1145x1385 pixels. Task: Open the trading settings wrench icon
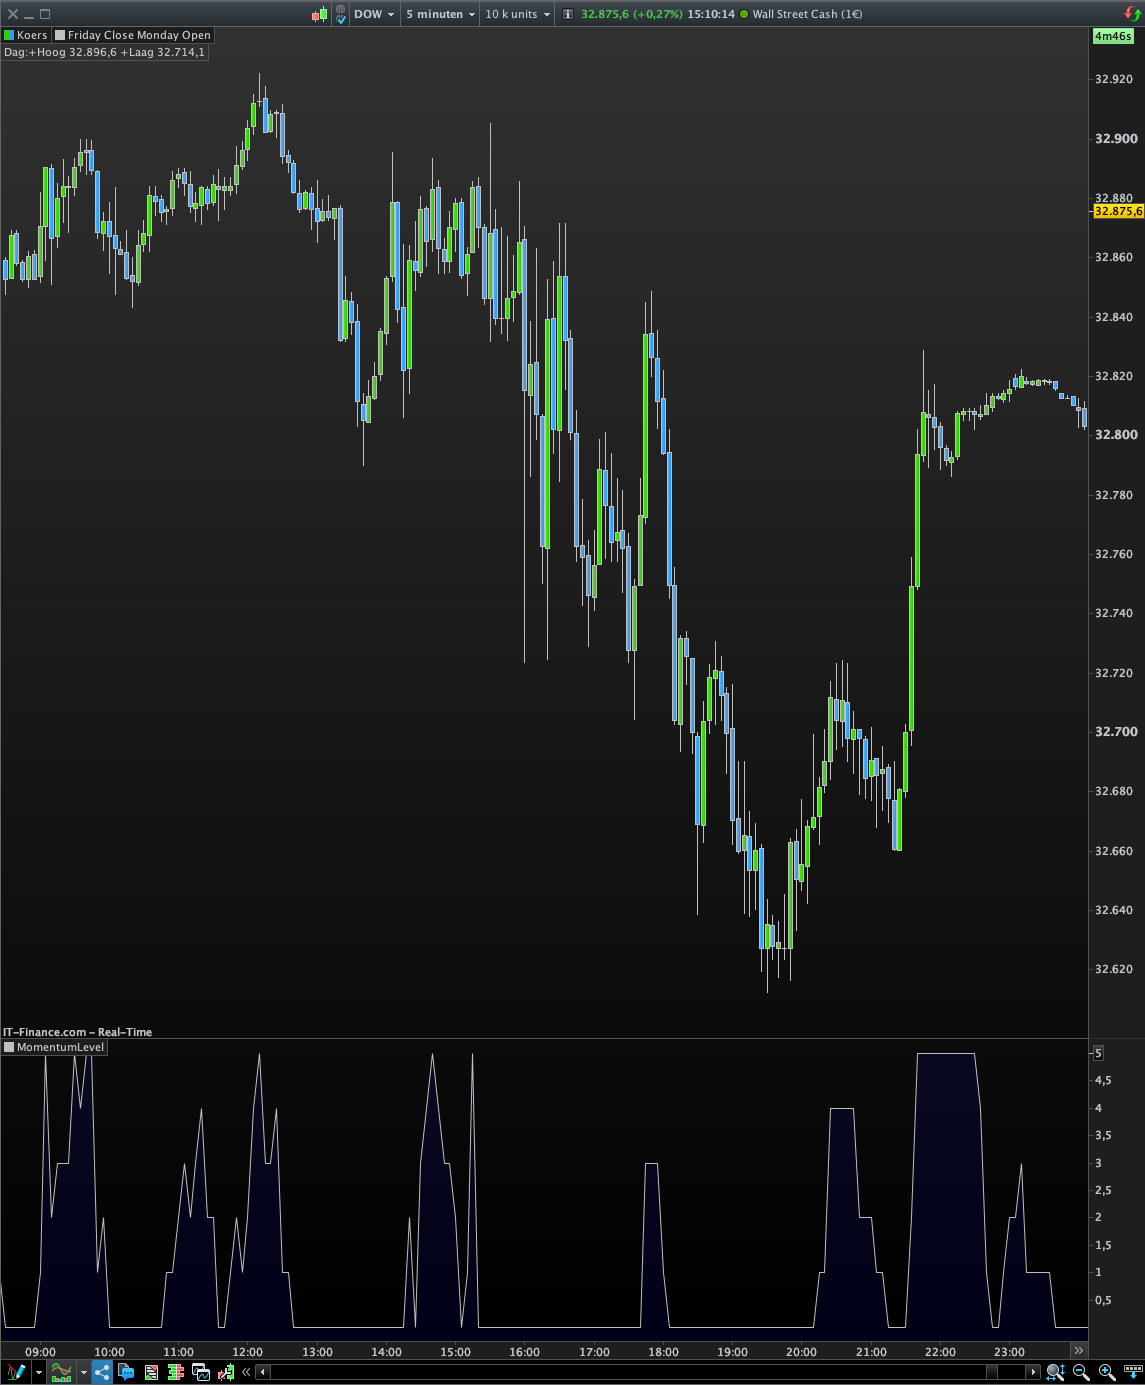tap(226, 1372)
